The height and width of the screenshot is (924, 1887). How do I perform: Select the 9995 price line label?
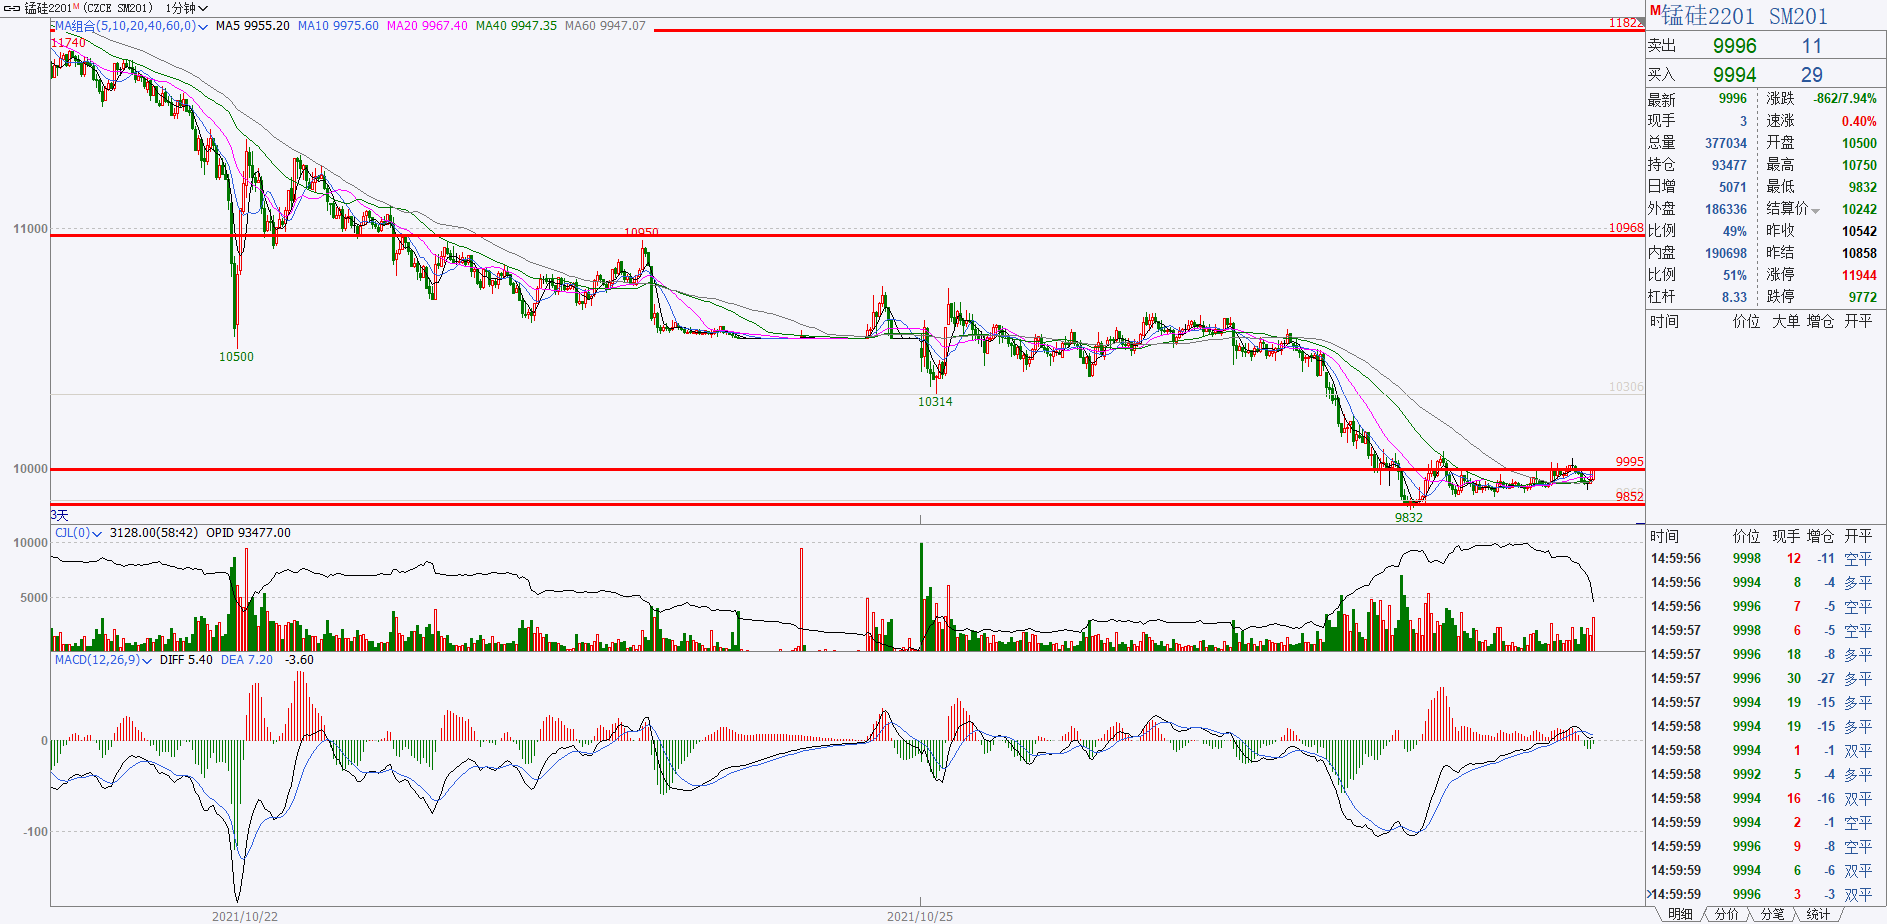tap(1629, 461)
